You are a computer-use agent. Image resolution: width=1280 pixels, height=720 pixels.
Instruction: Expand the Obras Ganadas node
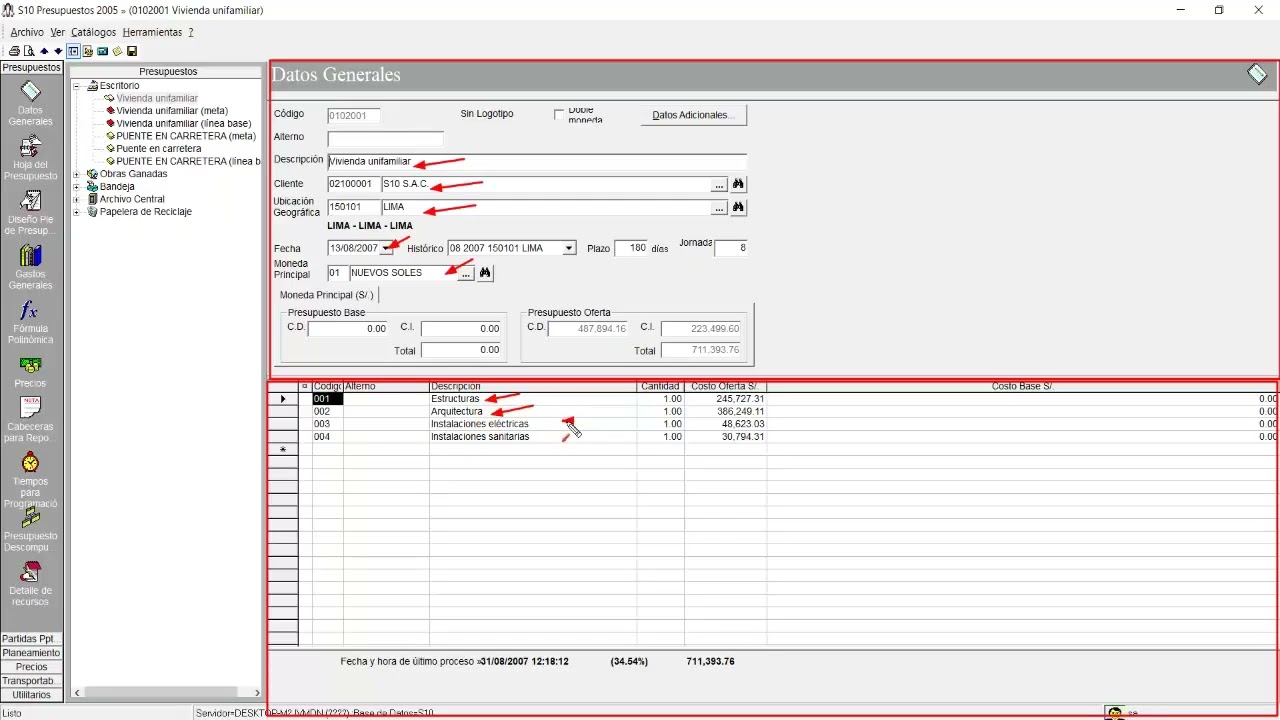78,174
